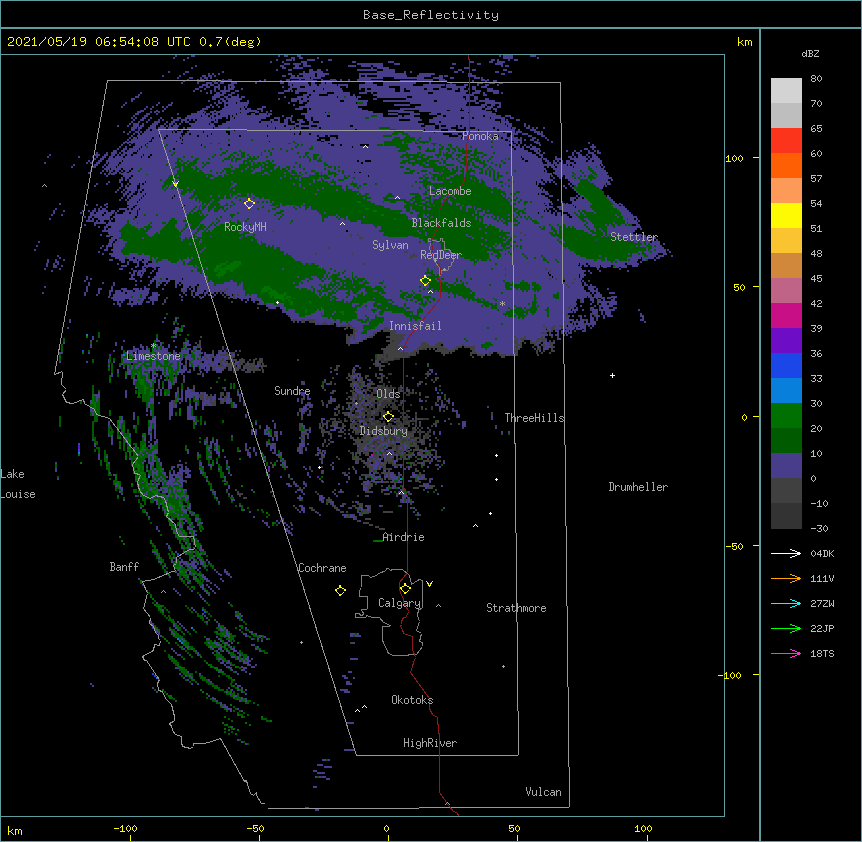Click the yellow V marker northwest of RockyMH
This screenshot has width=862, height=842.
(x=175, y=184)
